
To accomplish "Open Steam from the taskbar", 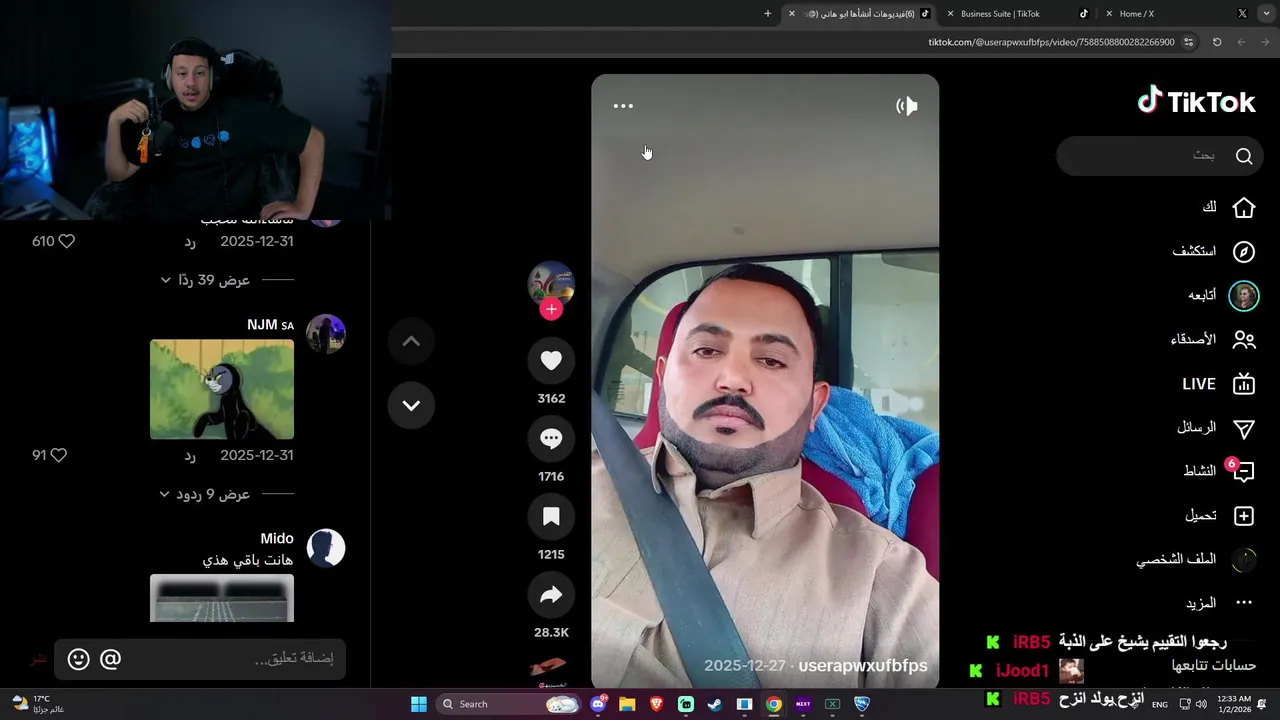I will (715, 704).
